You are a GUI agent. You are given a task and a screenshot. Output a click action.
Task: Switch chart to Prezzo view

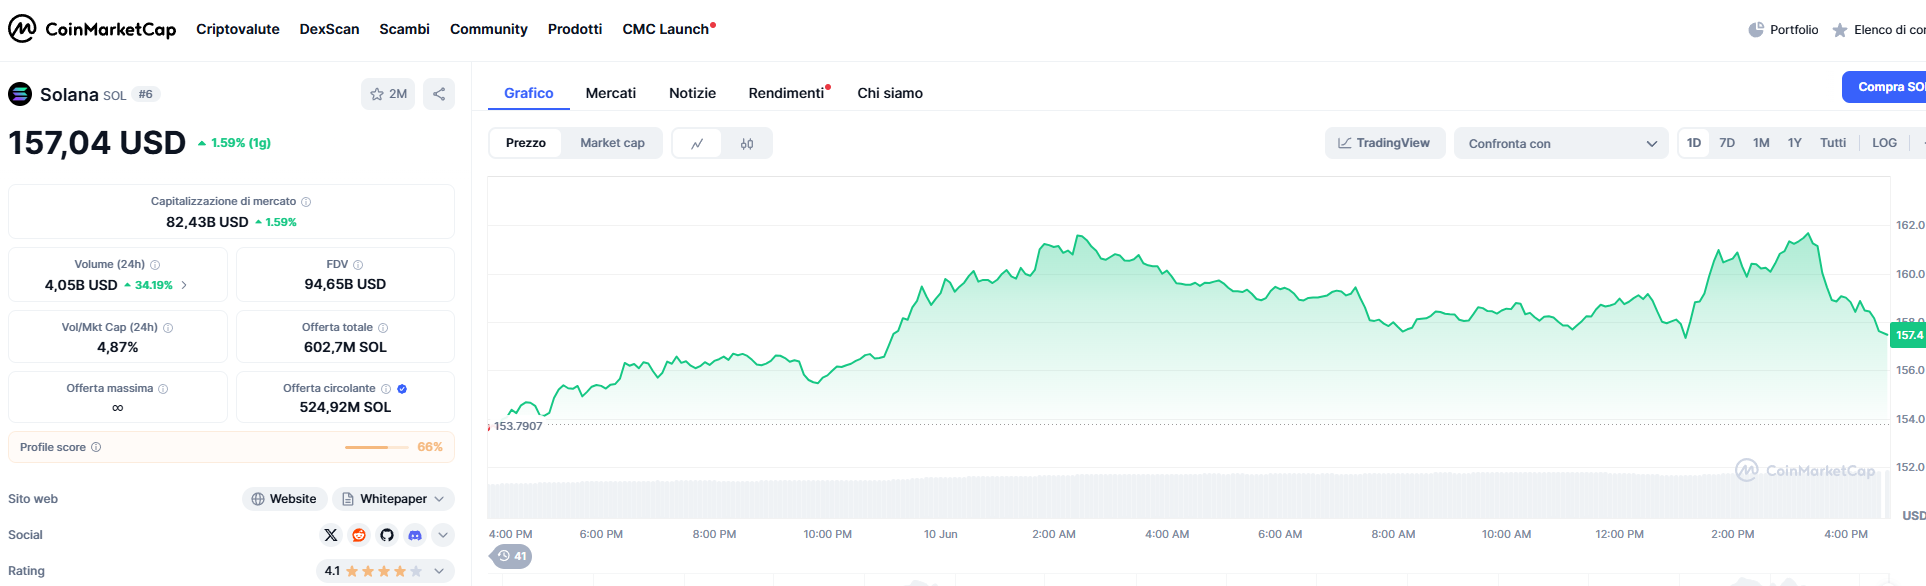point(526,143)
